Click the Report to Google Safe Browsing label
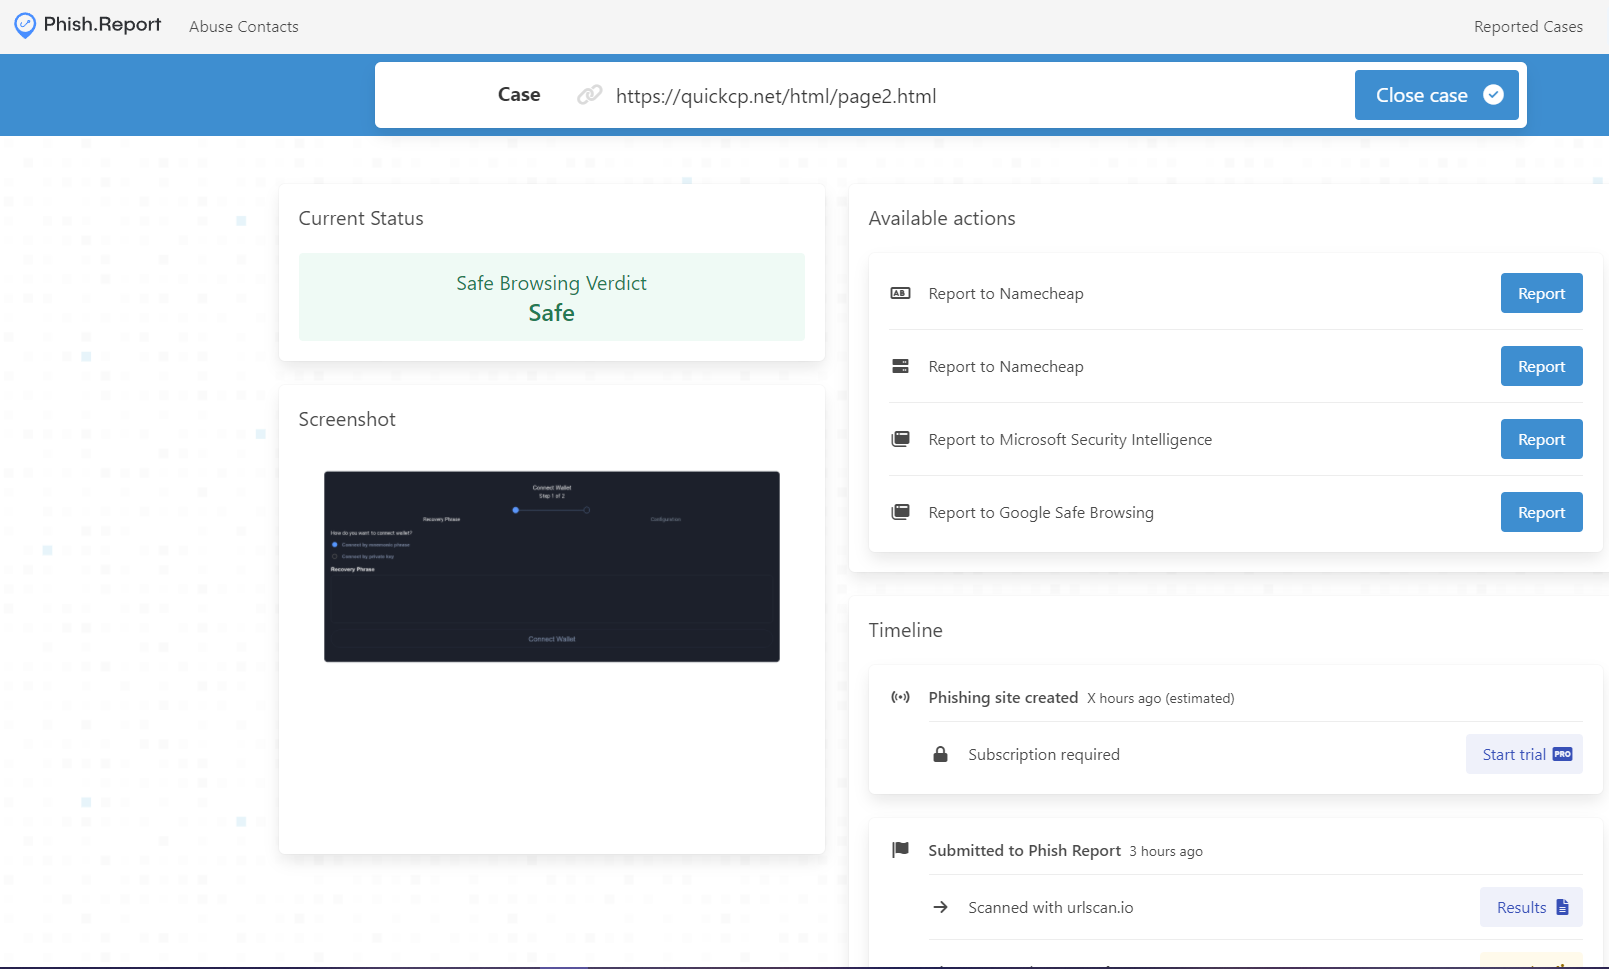1609x969 pixels. point(1041,512)
